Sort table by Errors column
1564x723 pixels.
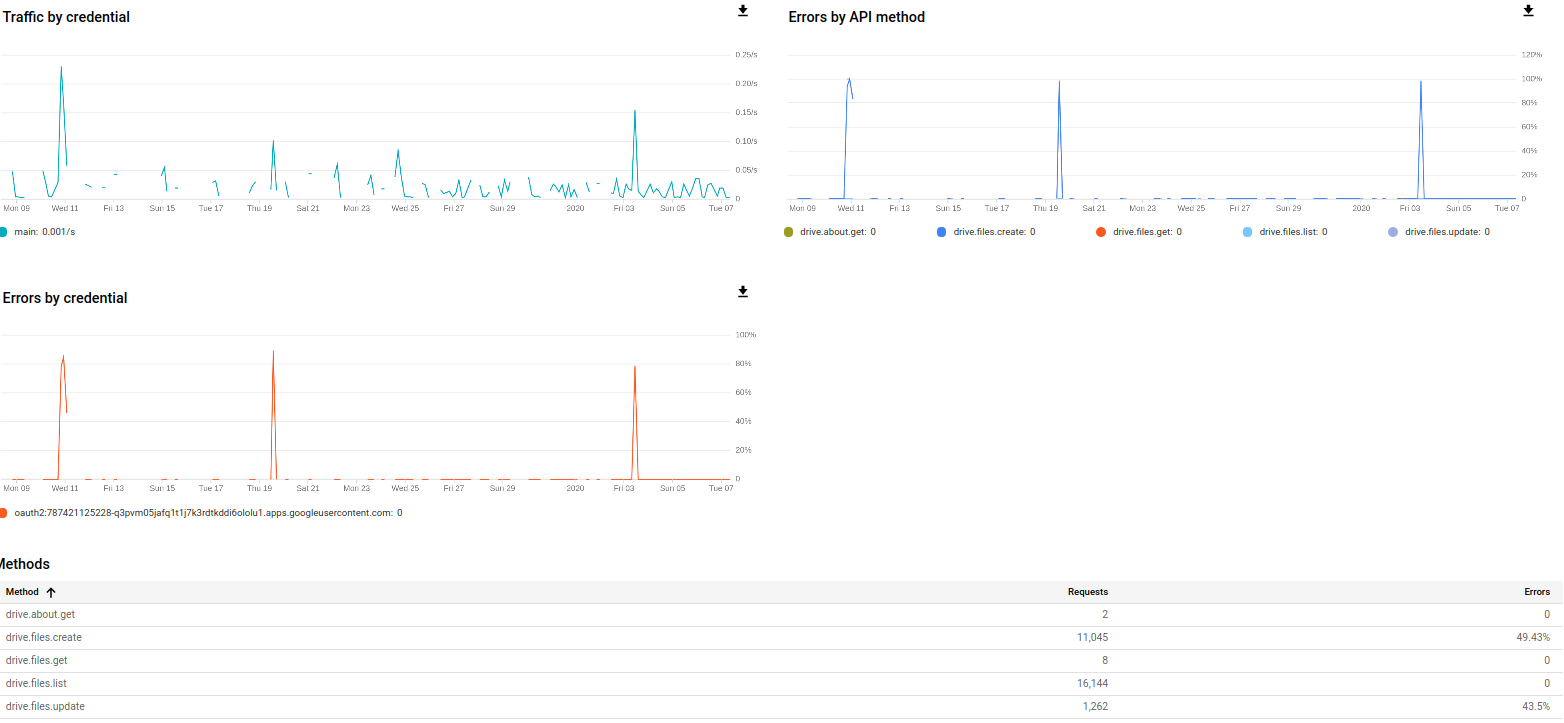[1537, 592]
